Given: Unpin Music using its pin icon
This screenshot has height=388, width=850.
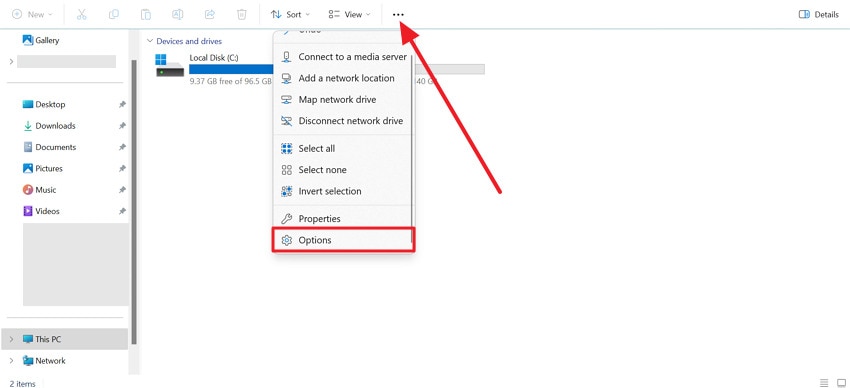Looking at the screenshot, I should 123,190.
